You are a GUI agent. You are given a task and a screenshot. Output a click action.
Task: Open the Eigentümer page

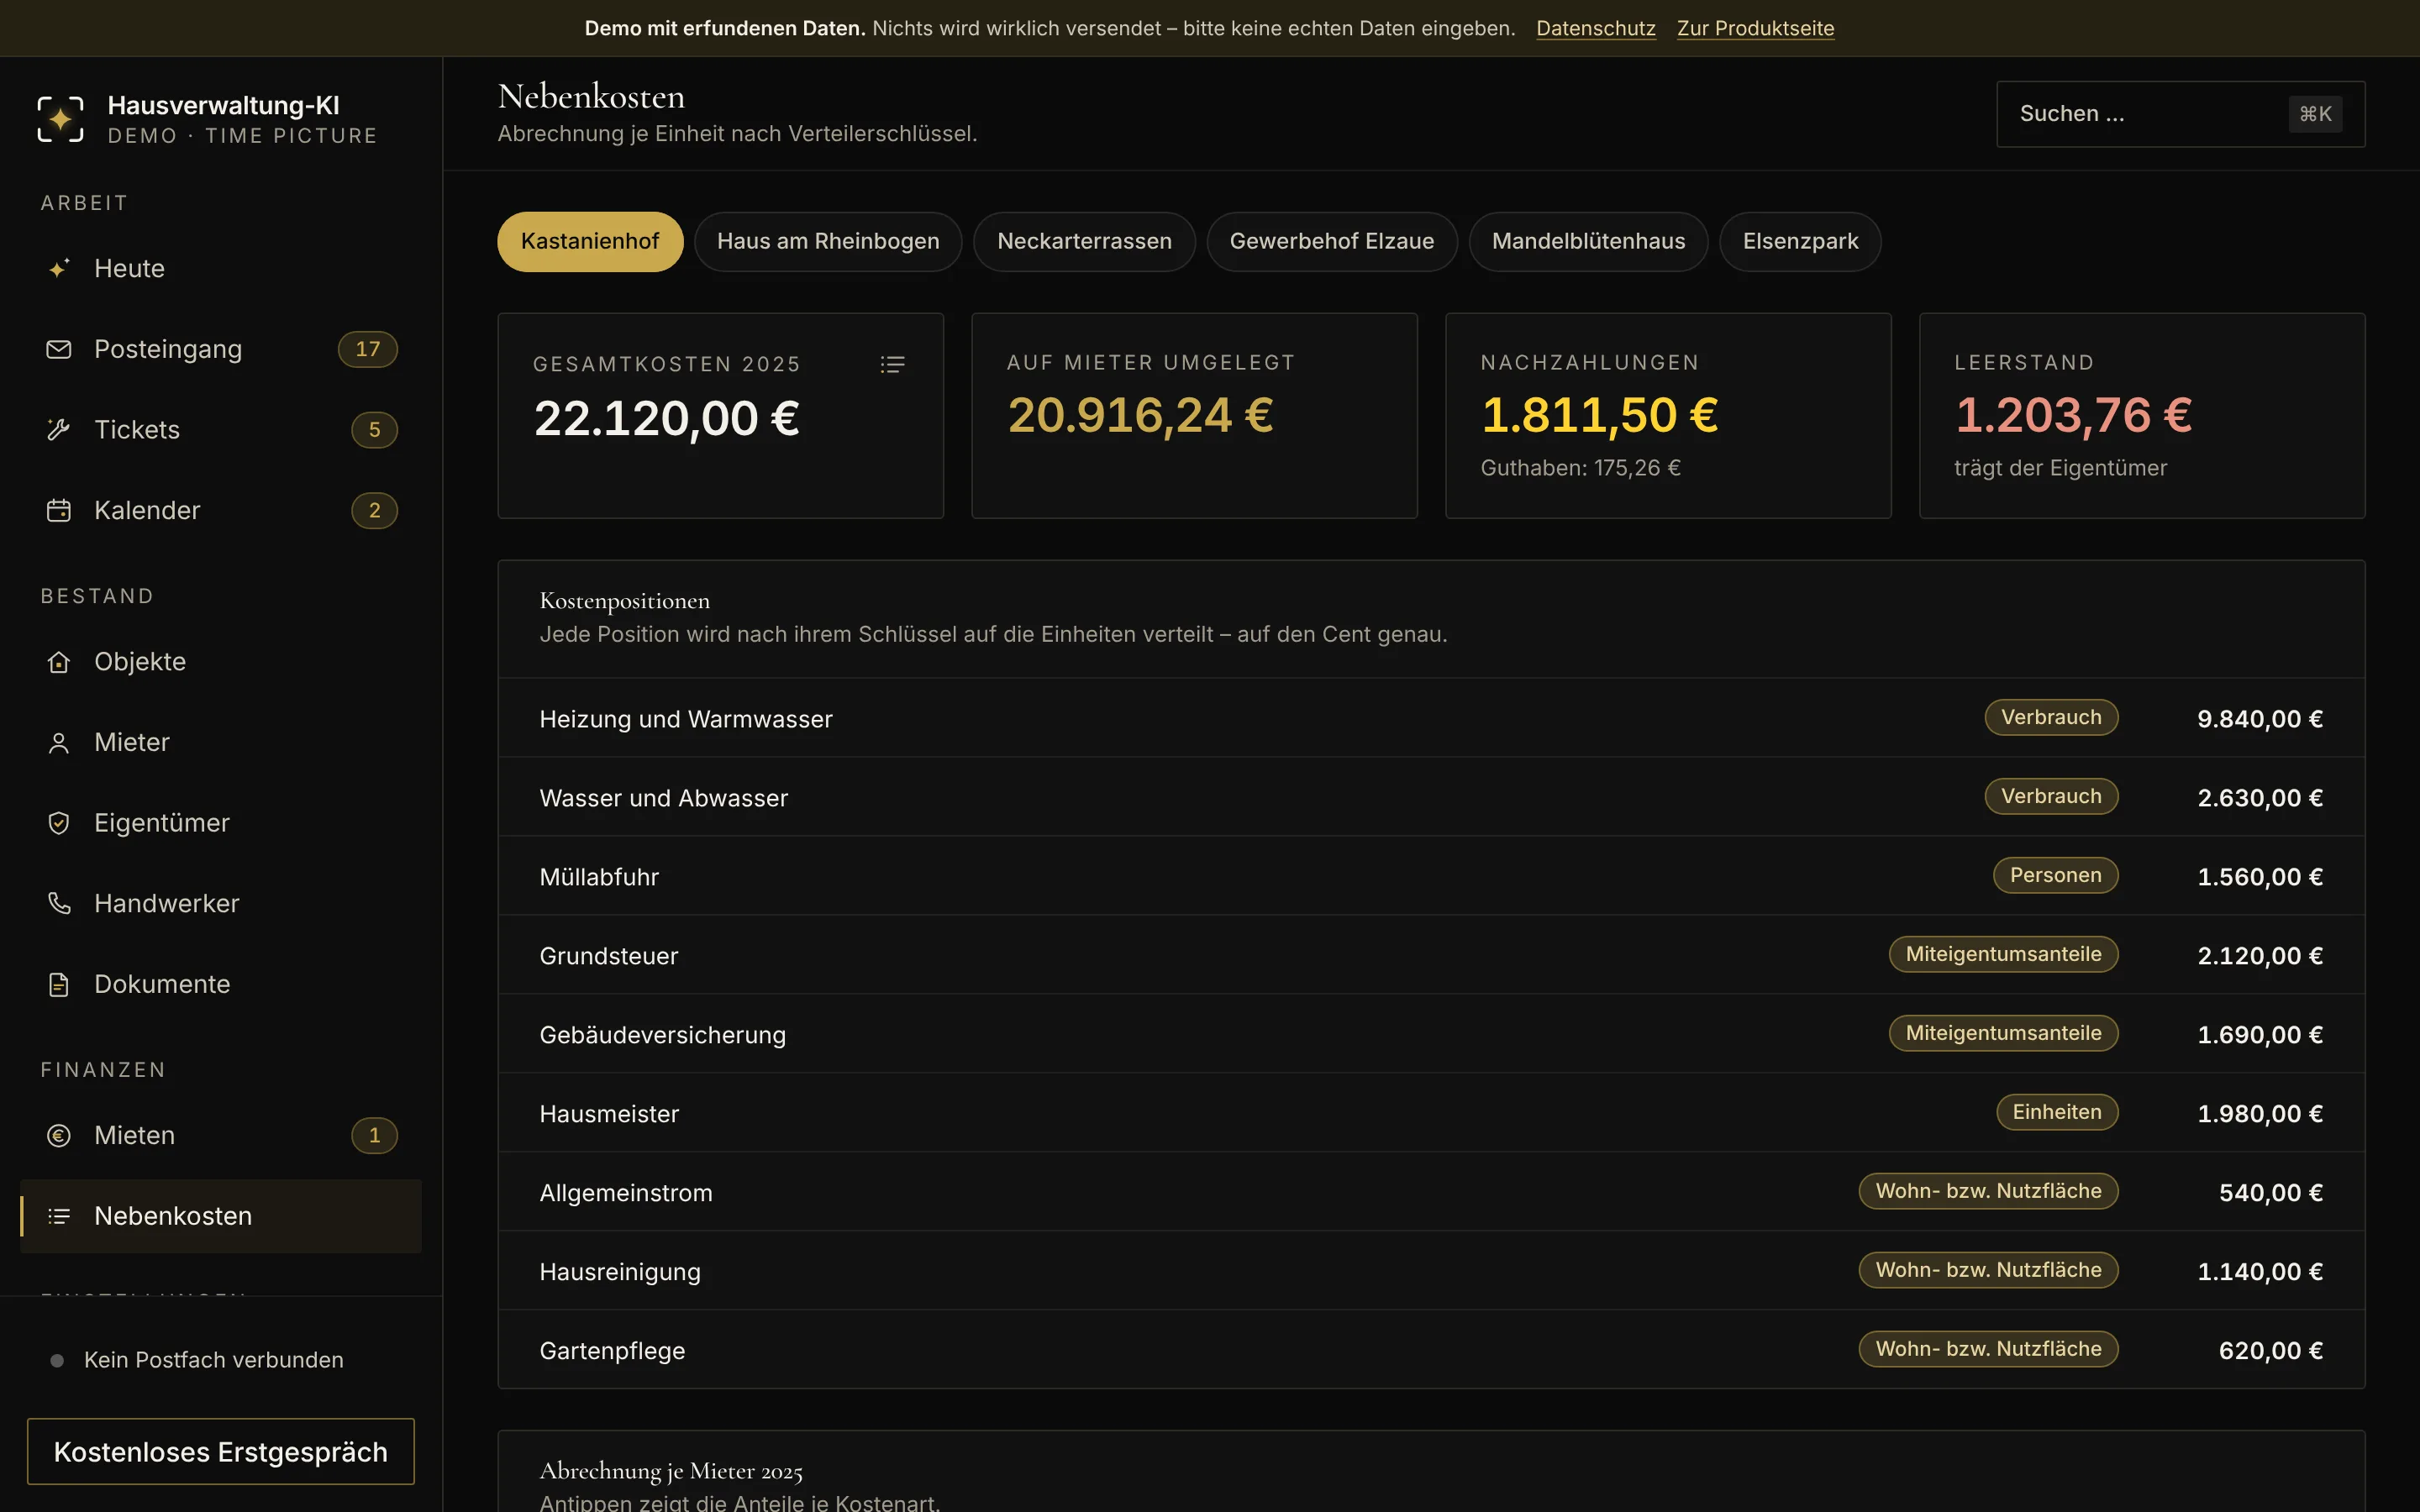point(221,823)
